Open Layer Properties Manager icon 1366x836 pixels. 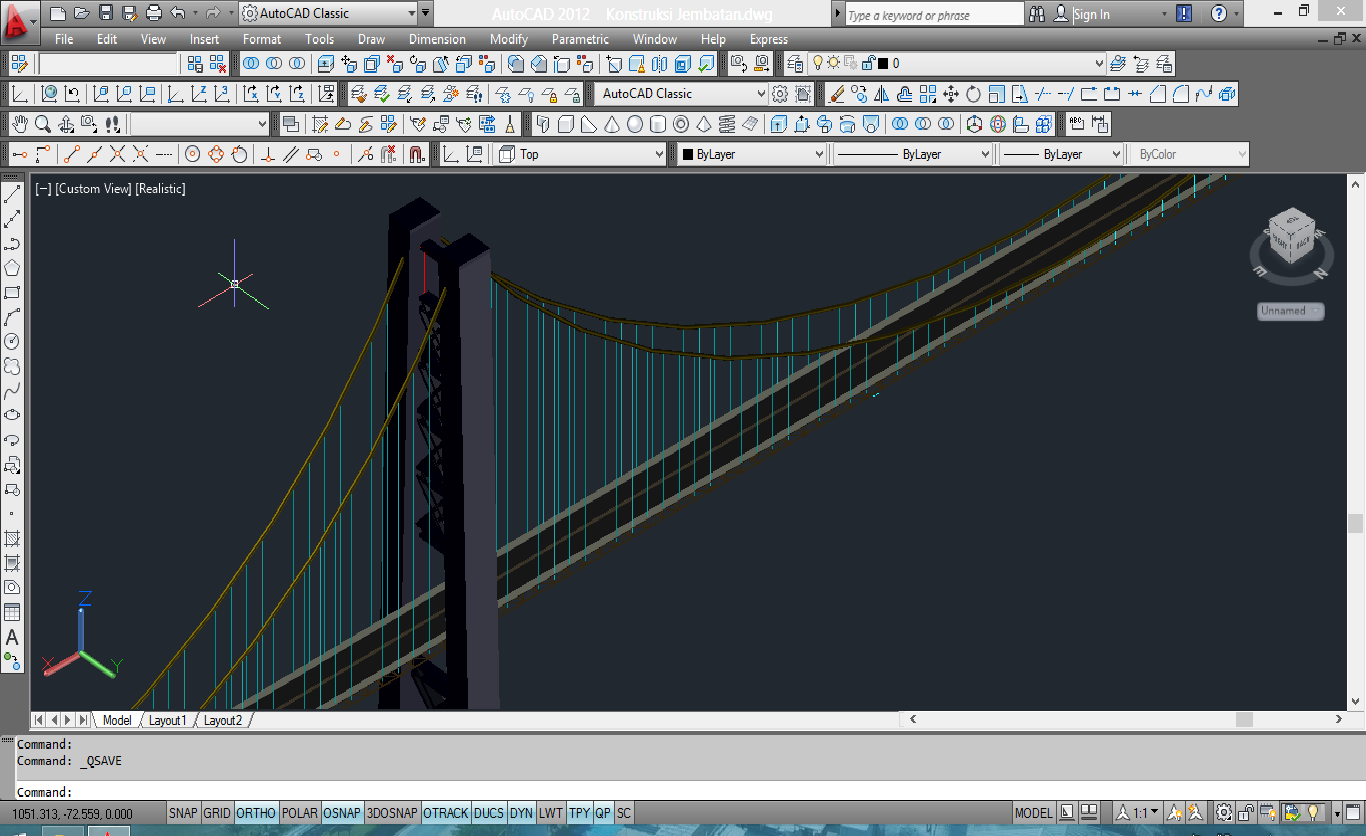[x=796, y=63]
